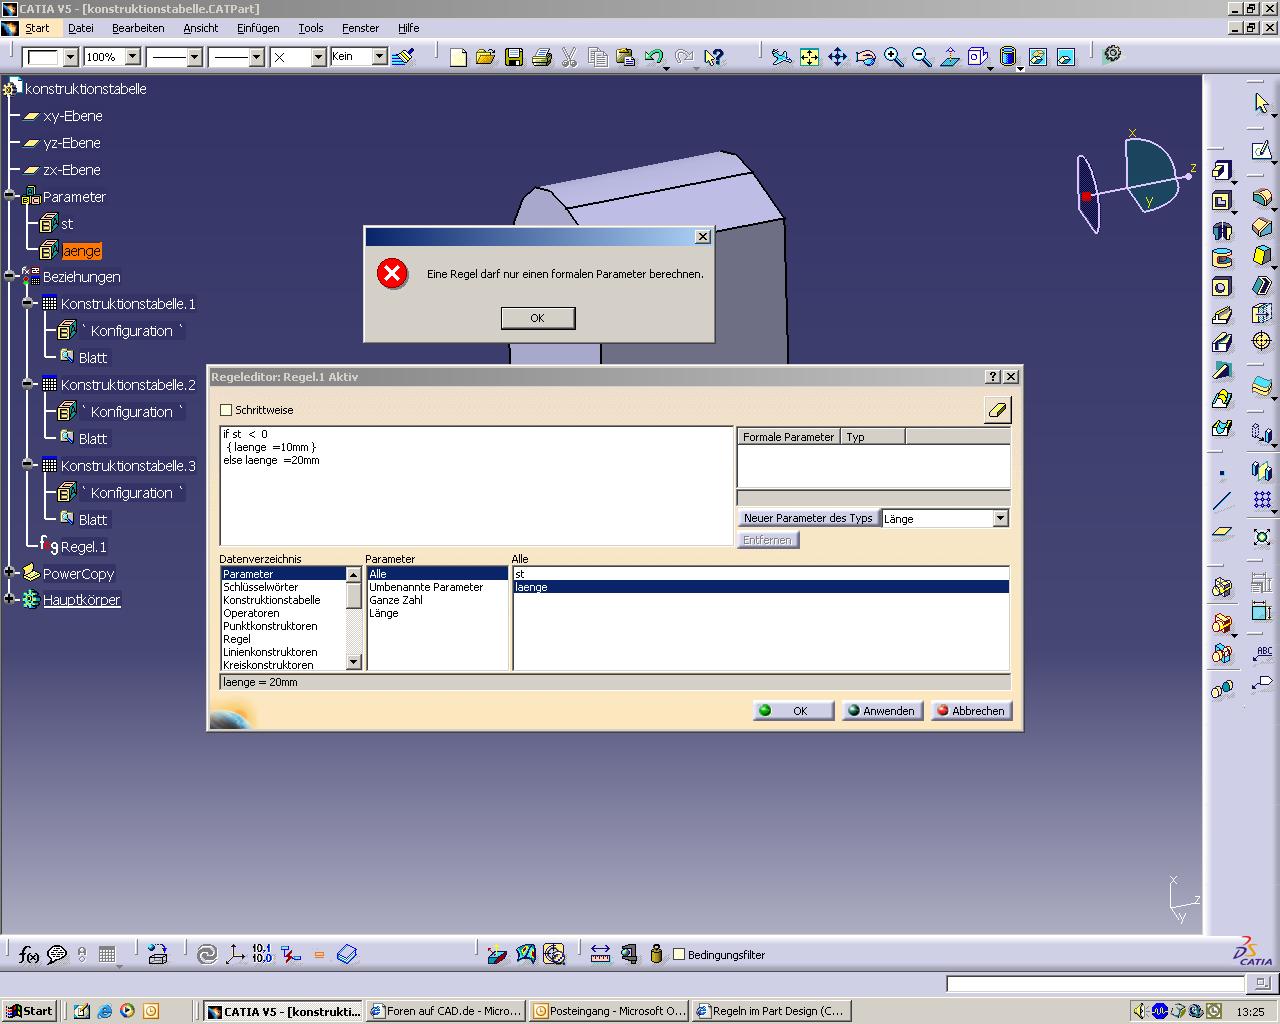Click the Update icon in bottom toolbar
Screen dimensions: 1280x1024
tap(207, 954)
